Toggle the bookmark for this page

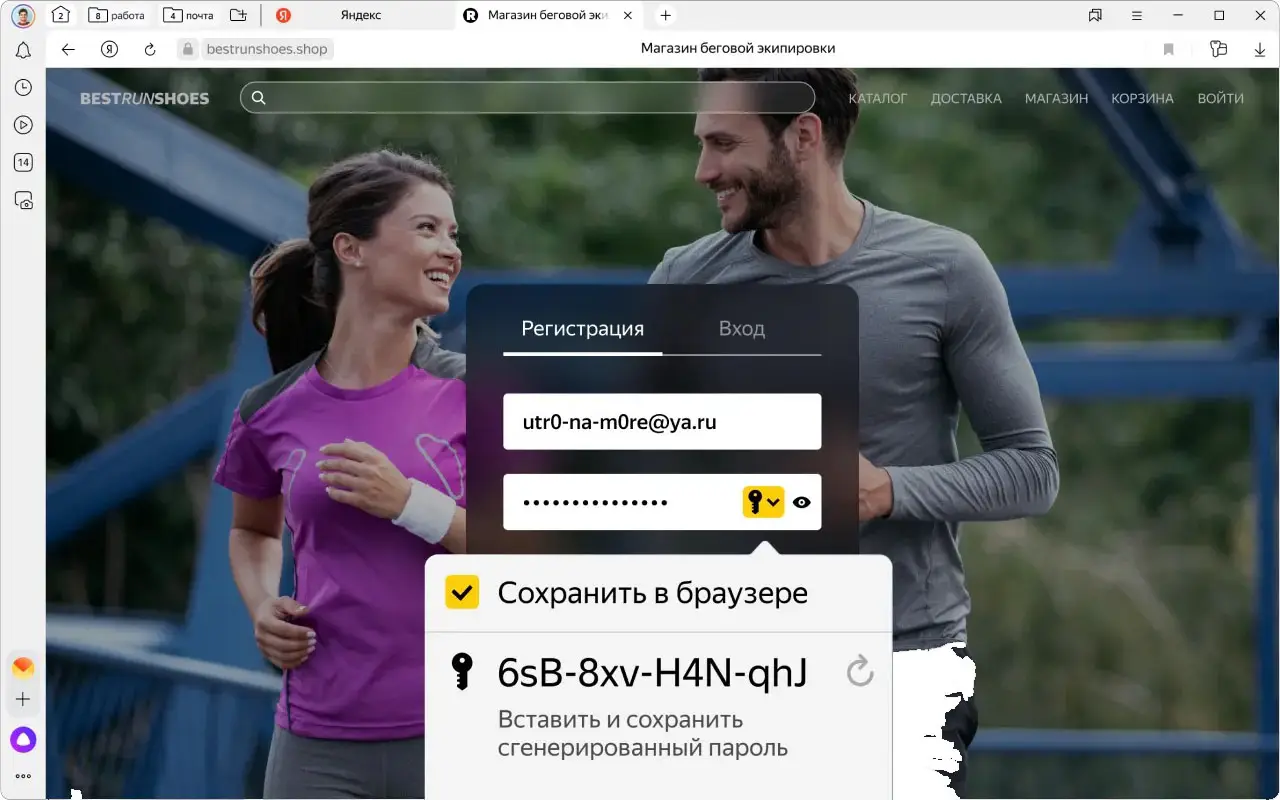coord(1168,49)
